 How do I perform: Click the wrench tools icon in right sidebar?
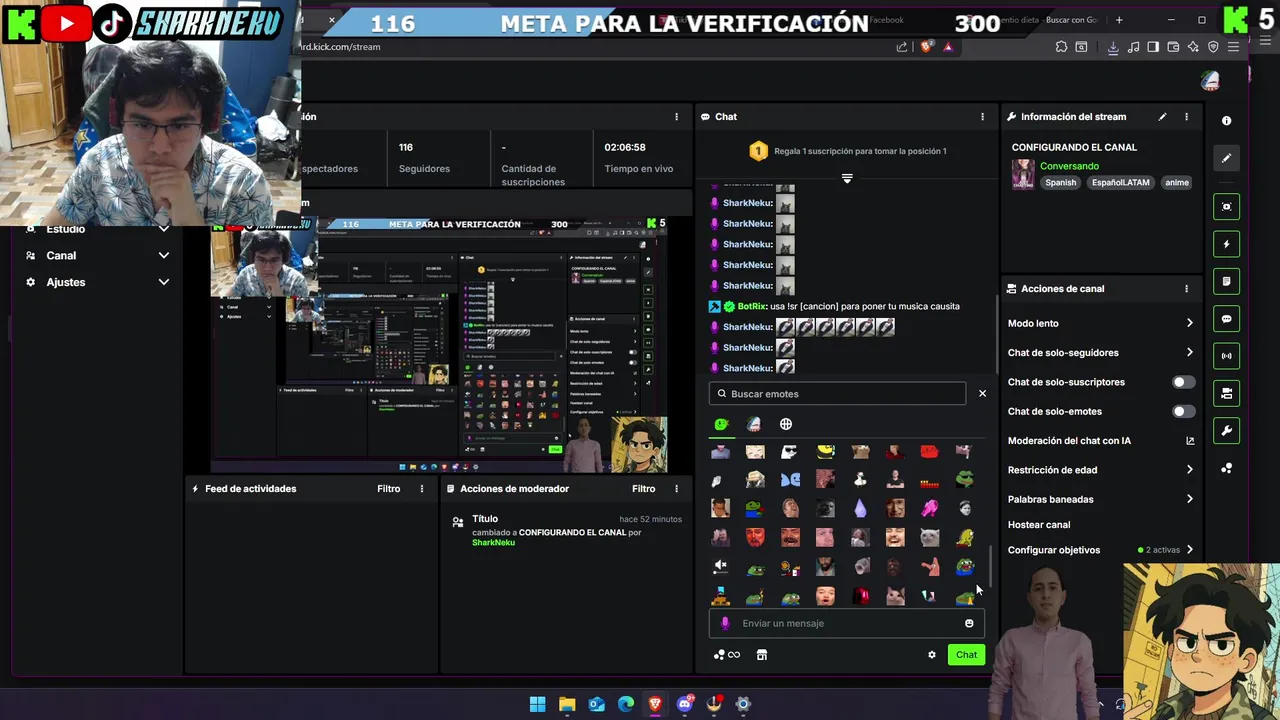pos(1226,431)
